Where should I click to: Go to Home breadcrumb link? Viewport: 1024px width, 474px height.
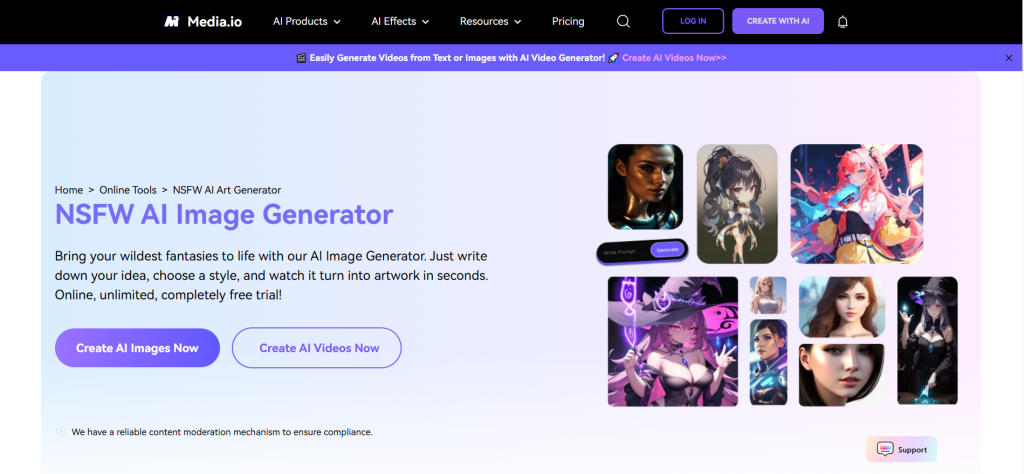pyautogui.click(x=69, y=190)
